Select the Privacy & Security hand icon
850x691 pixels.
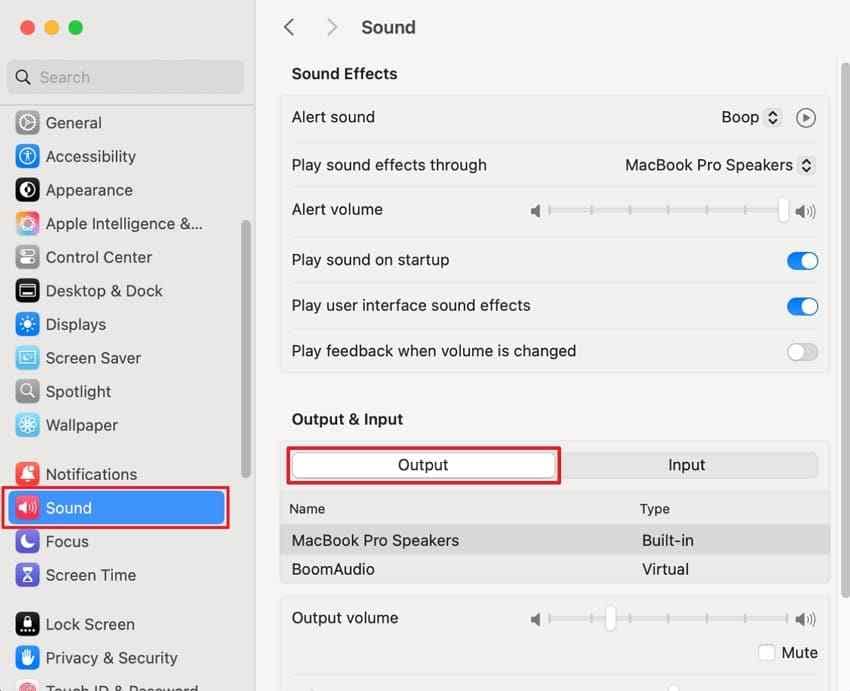click(x=27, y=658)
